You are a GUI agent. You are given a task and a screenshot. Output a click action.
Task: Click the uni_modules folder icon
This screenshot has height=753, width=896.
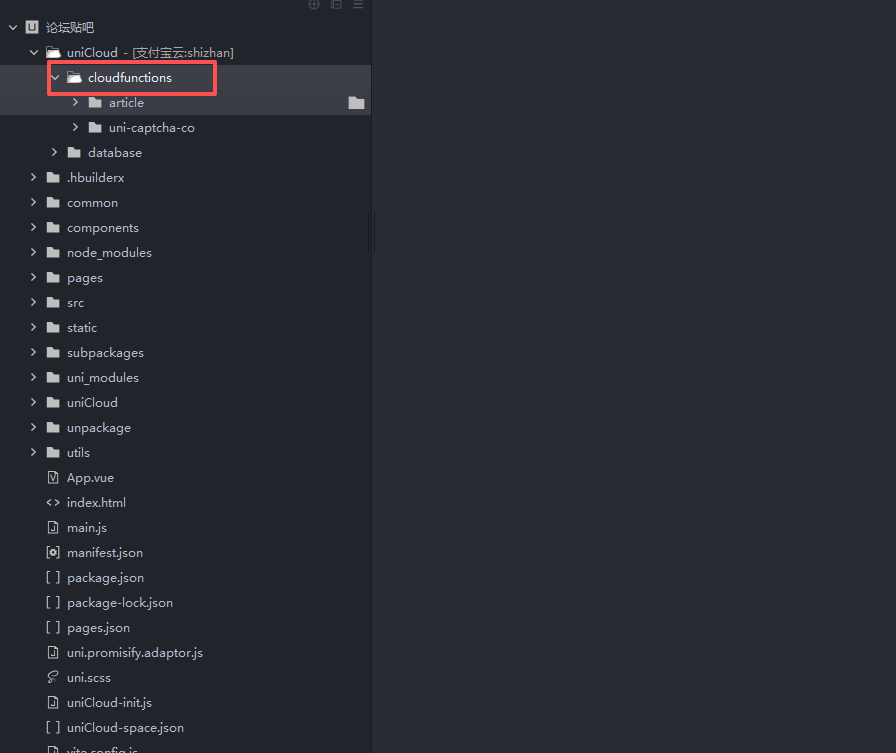[x=53, y=378]
